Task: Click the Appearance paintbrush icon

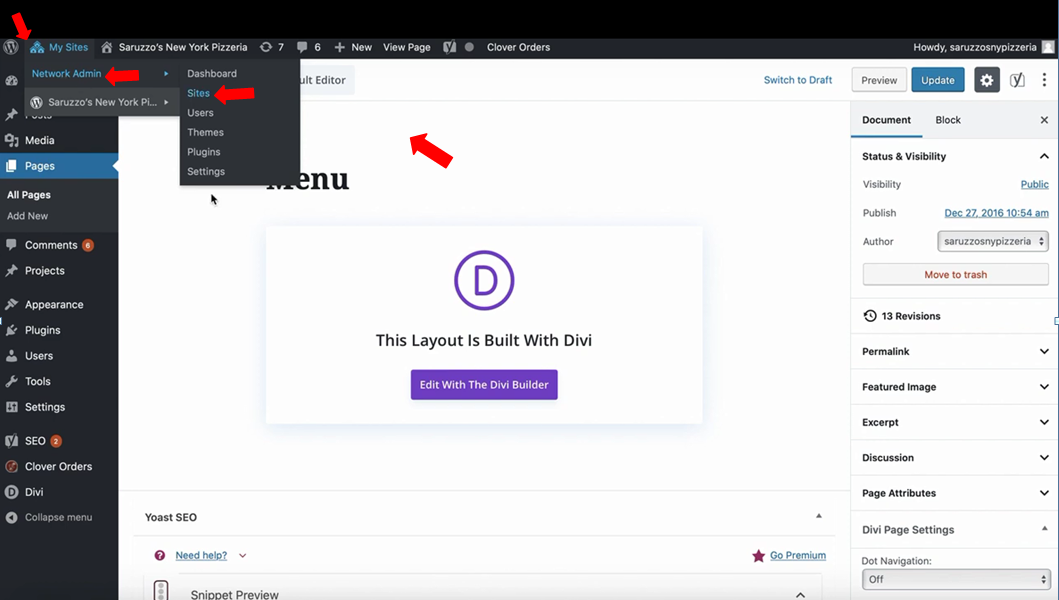Action: [11, 305]
